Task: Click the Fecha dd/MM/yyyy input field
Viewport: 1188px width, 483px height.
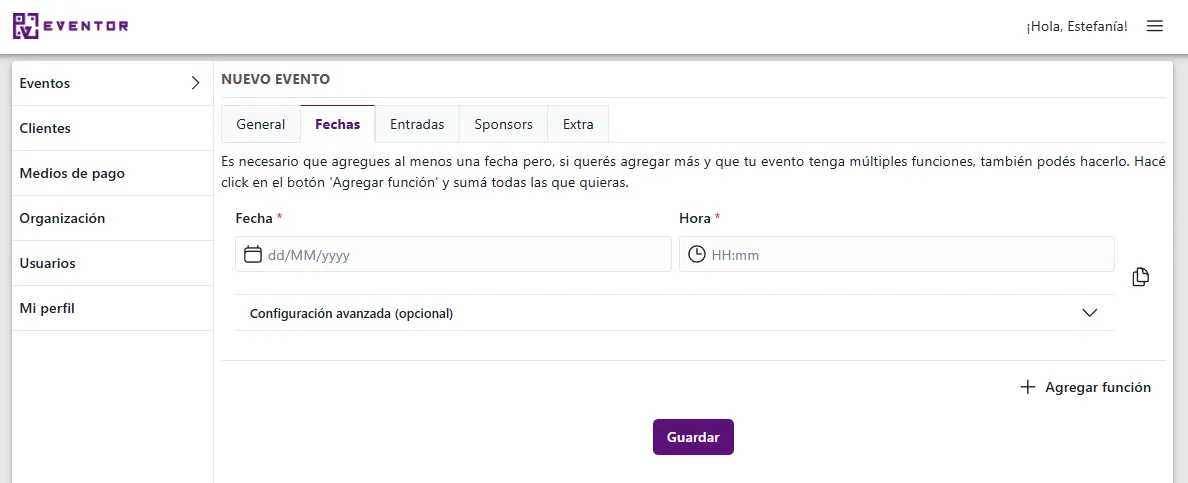Action: coord(453,255)
